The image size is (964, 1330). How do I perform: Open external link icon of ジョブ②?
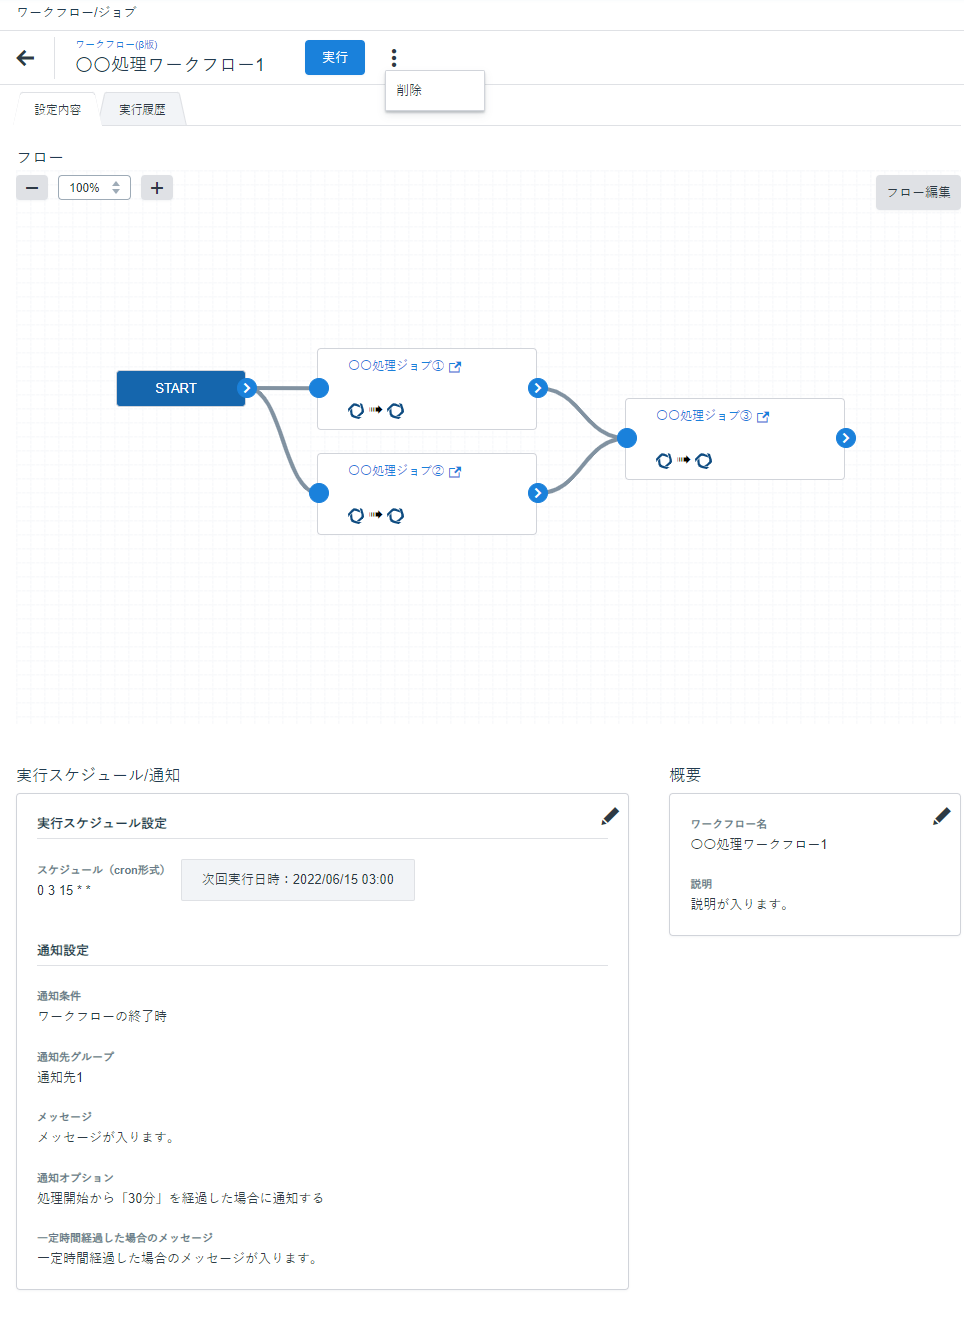(455, 472)
